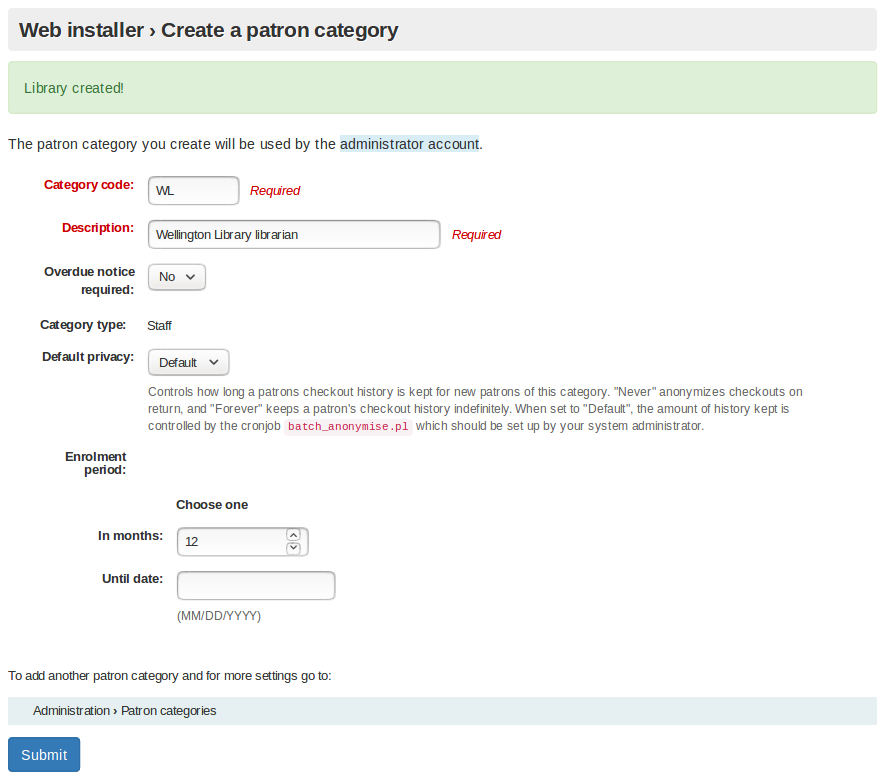The image size is (884, 780).
Task: Open Administration › Patron categories link
Action: click(124, 711)
